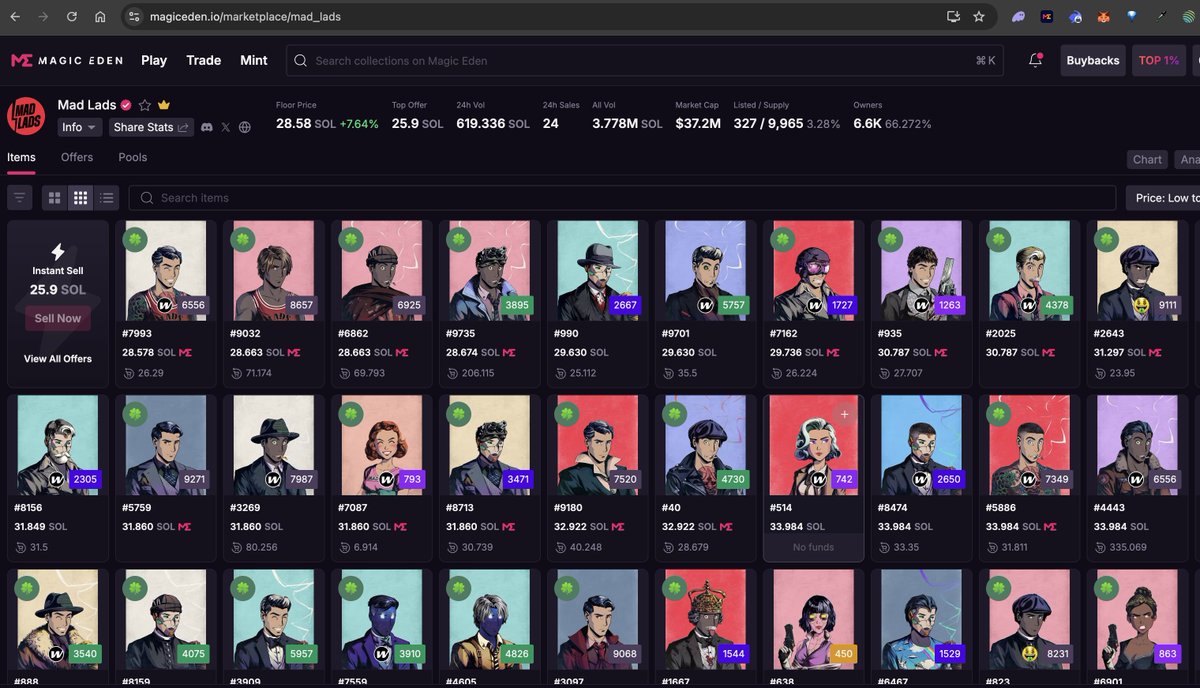Click the blue diamond extension icon
The height and width of the screenshot is (688, 1200).
(1132, 17)
